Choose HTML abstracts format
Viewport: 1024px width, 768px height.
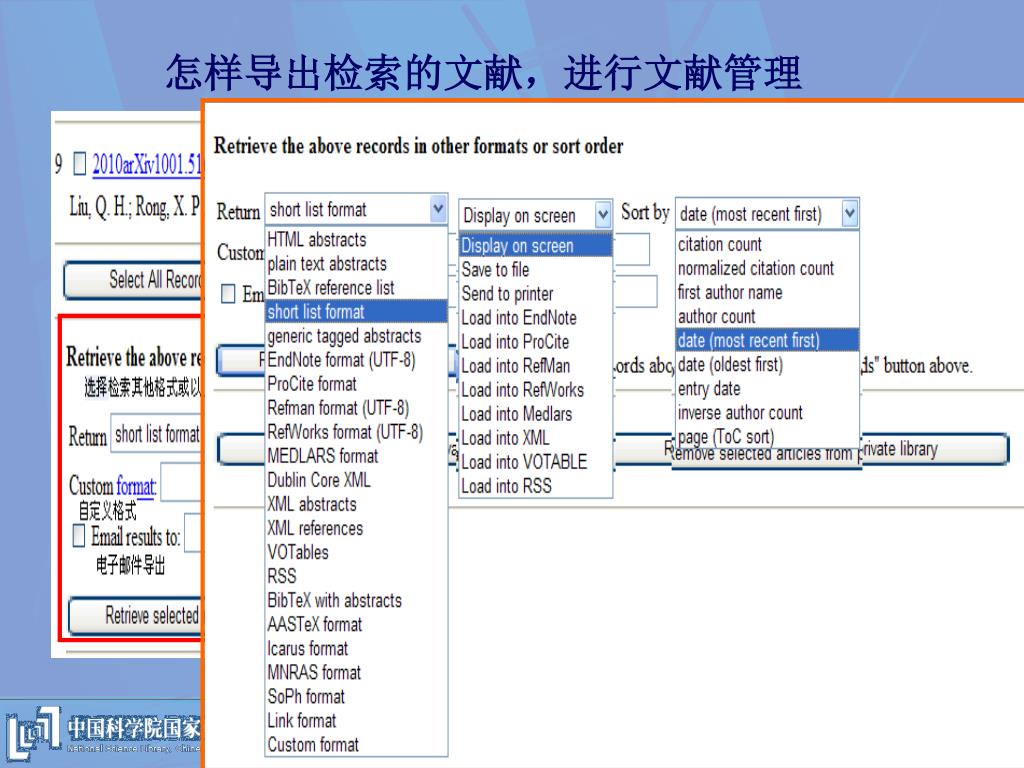pyautogui.click(x=356, y=240)
